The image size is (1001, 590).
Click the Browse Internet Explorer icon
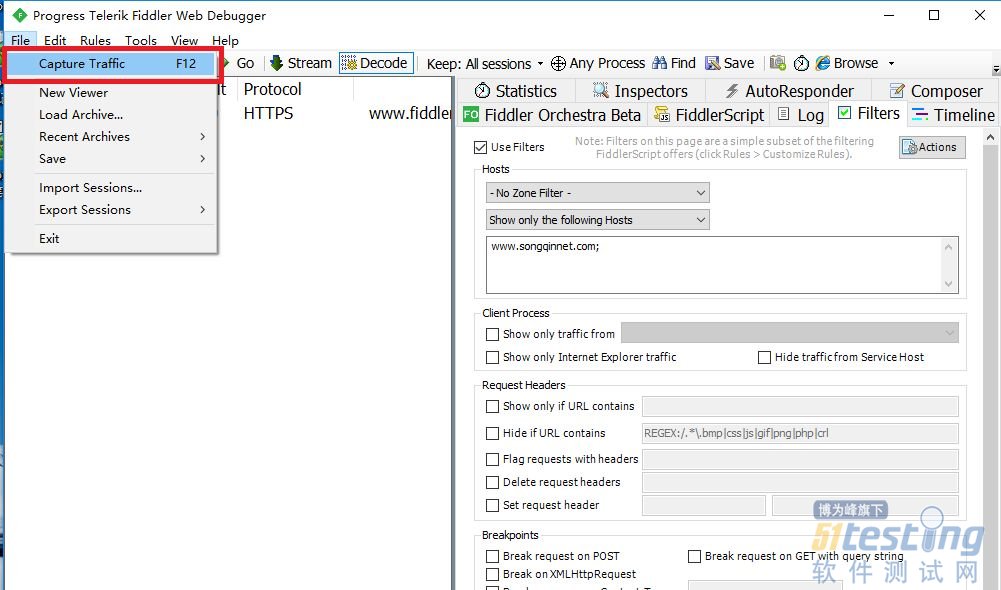[823, 63]
